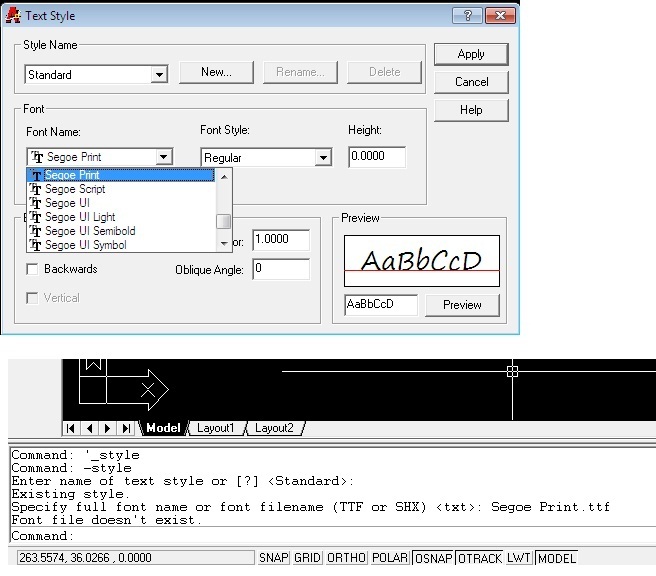Click the coordinates display 263.5574, 36.0266

pyautogui.click(x=136, y=558)
